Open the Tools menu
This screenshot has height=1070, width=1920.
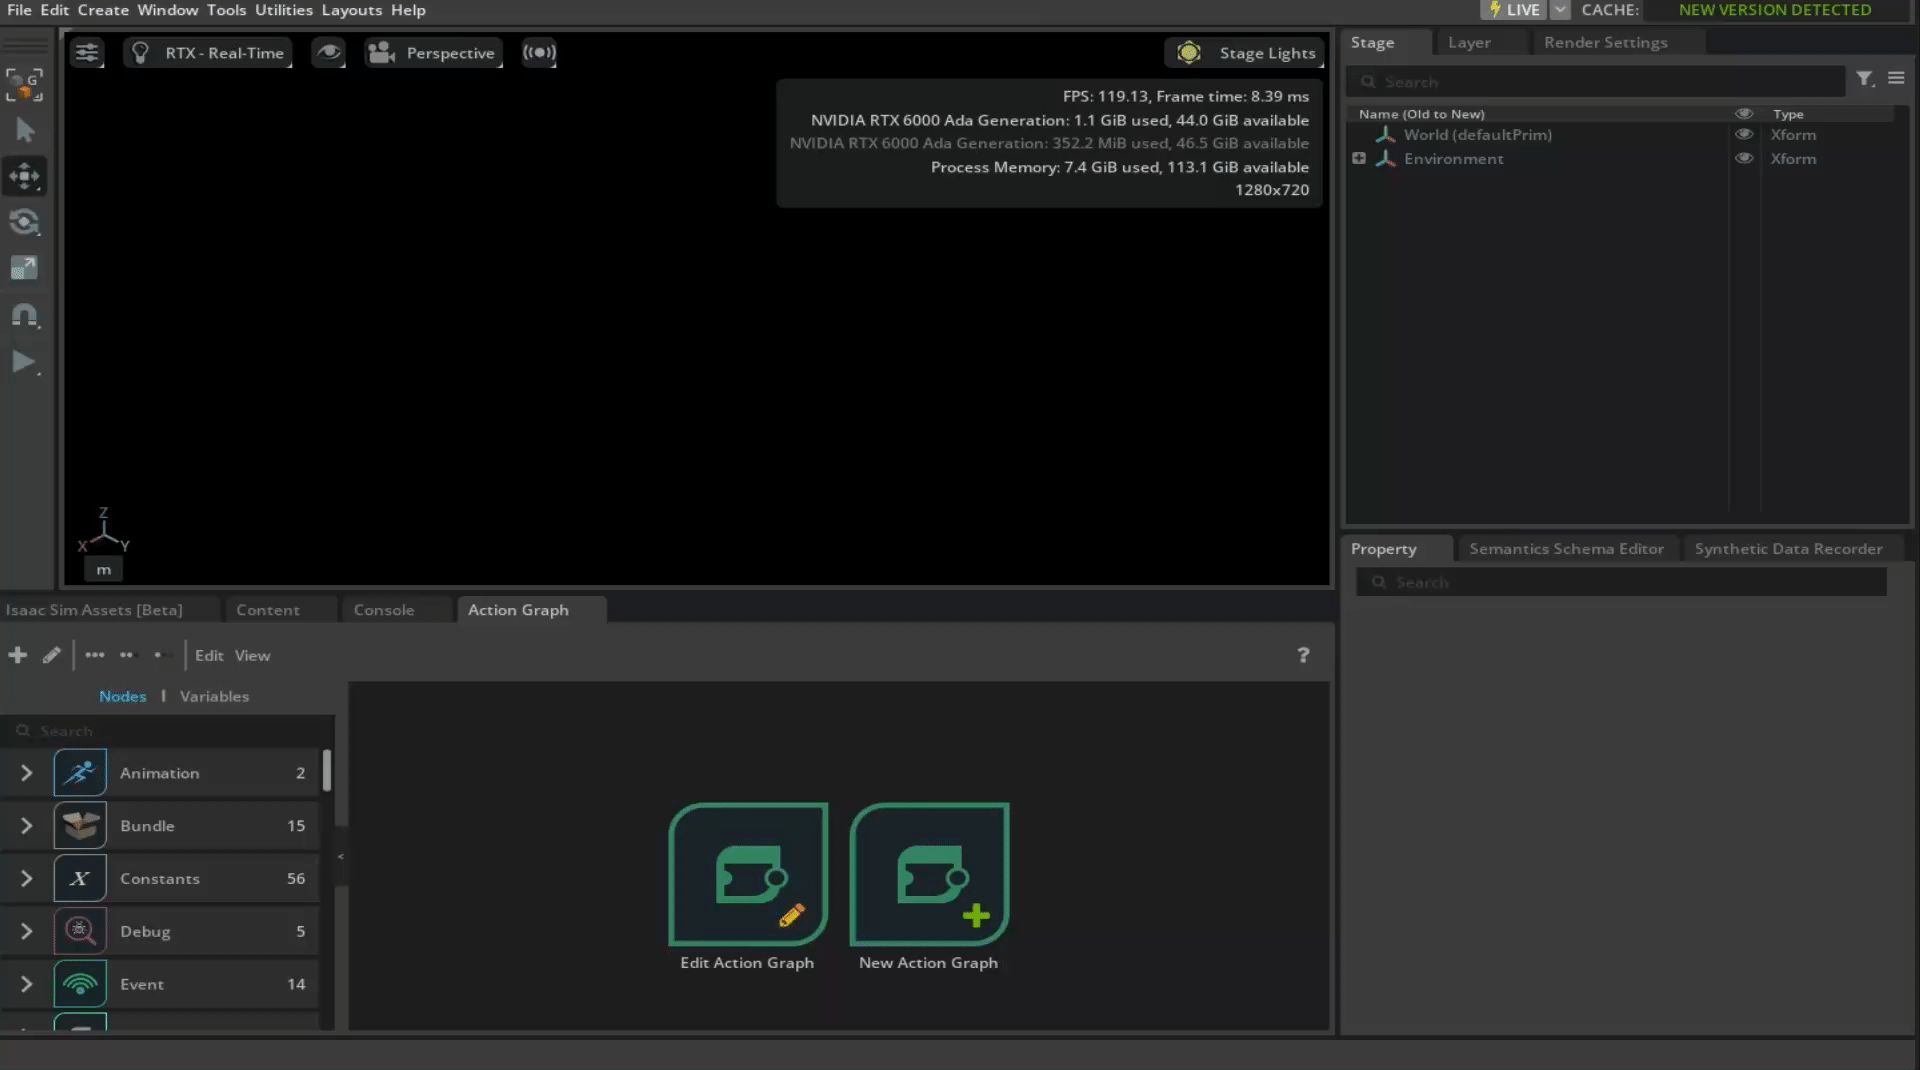226,10
